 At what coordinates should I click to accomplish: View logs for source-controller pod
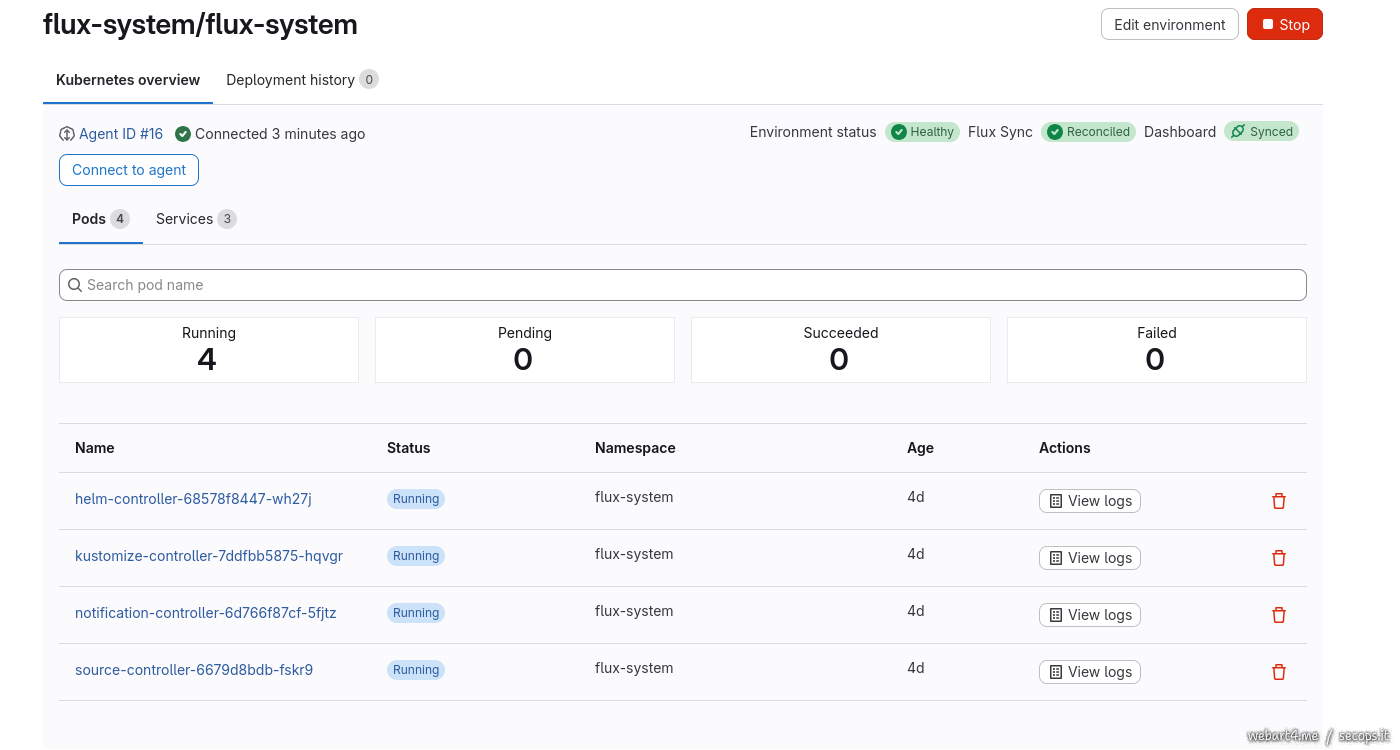click(x=1089, y=672)
